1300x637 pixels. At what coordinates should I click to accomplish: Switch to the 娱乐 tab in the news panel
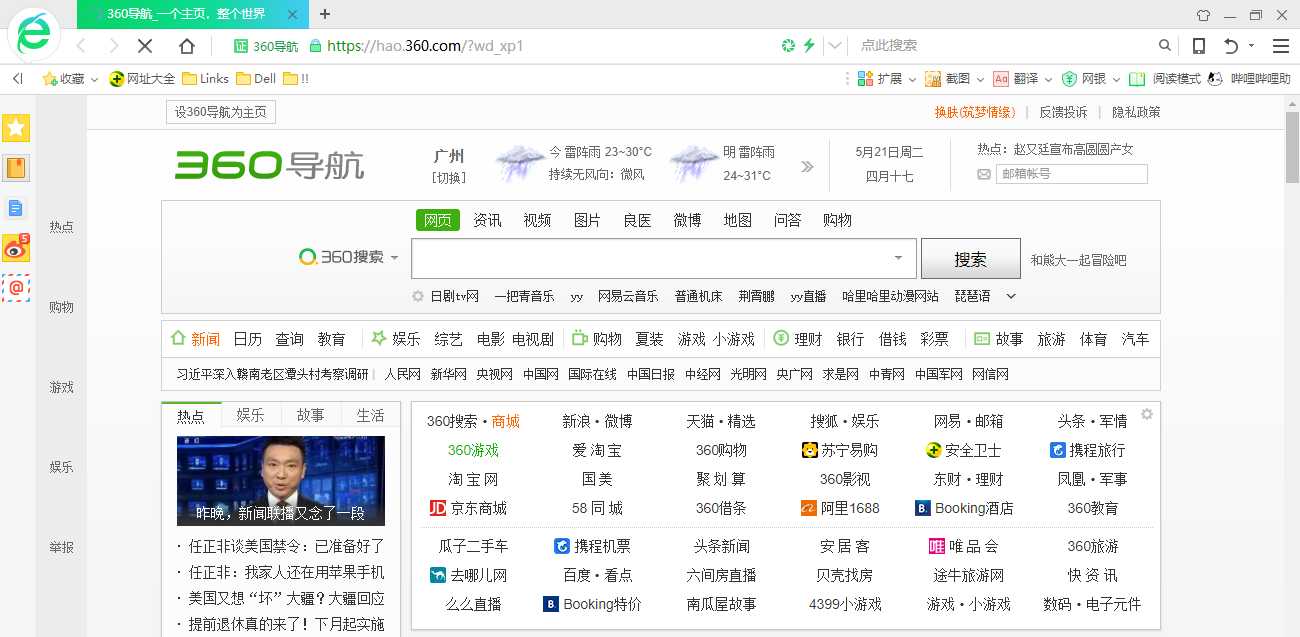point(250,415)
